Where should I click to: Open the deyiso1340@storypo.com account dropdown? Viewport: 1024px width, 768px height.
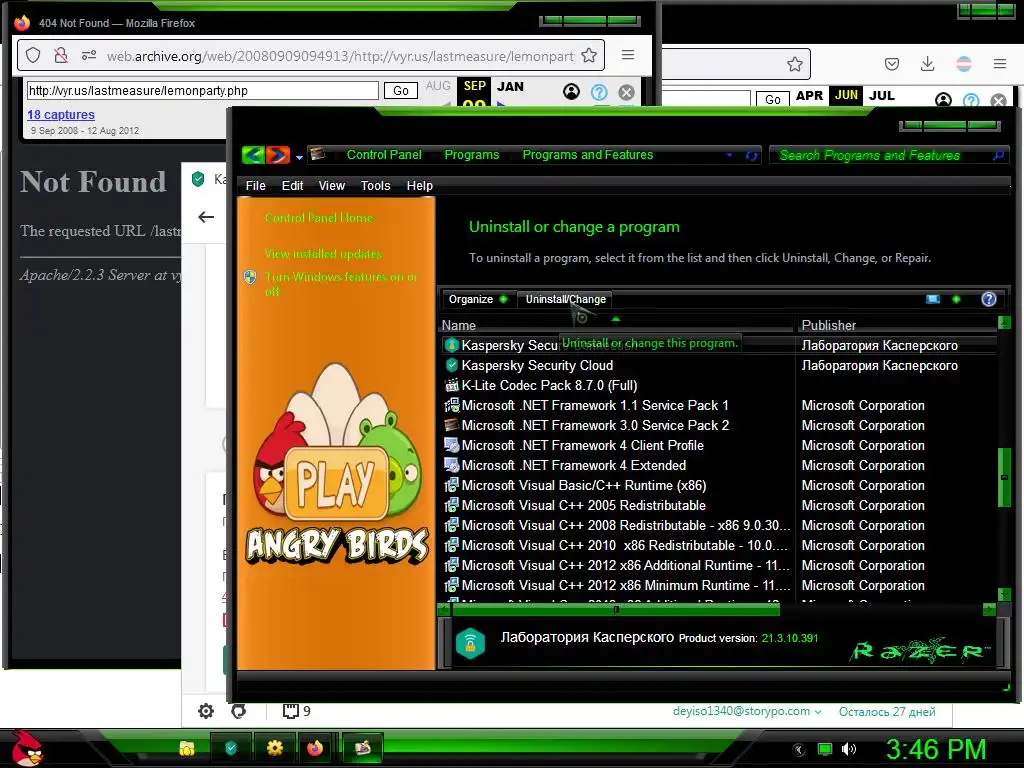pos(747,711)
